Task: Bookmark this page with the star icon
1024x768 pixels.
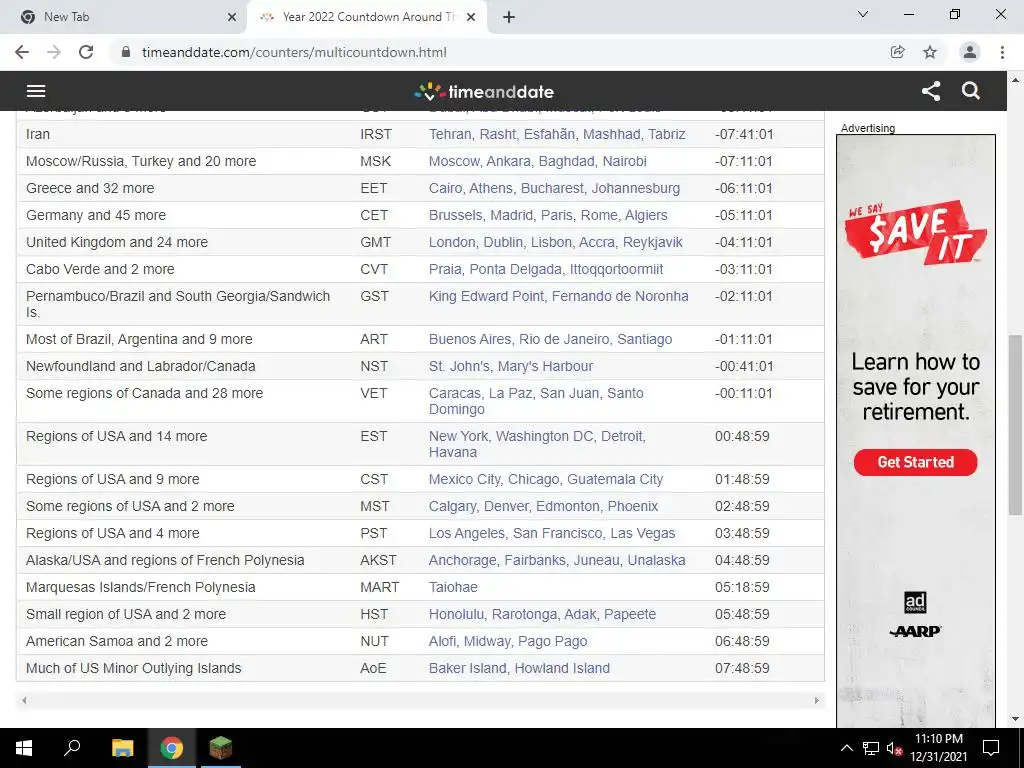Action: (930, 52)
